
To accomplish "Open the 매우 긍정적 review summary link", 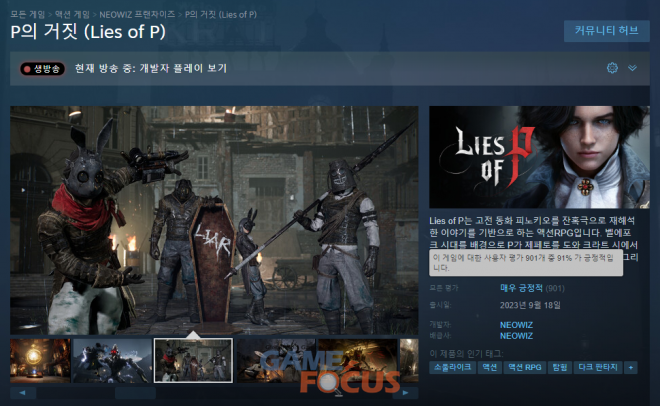I will pyautogui.click(x=521, y=288).
